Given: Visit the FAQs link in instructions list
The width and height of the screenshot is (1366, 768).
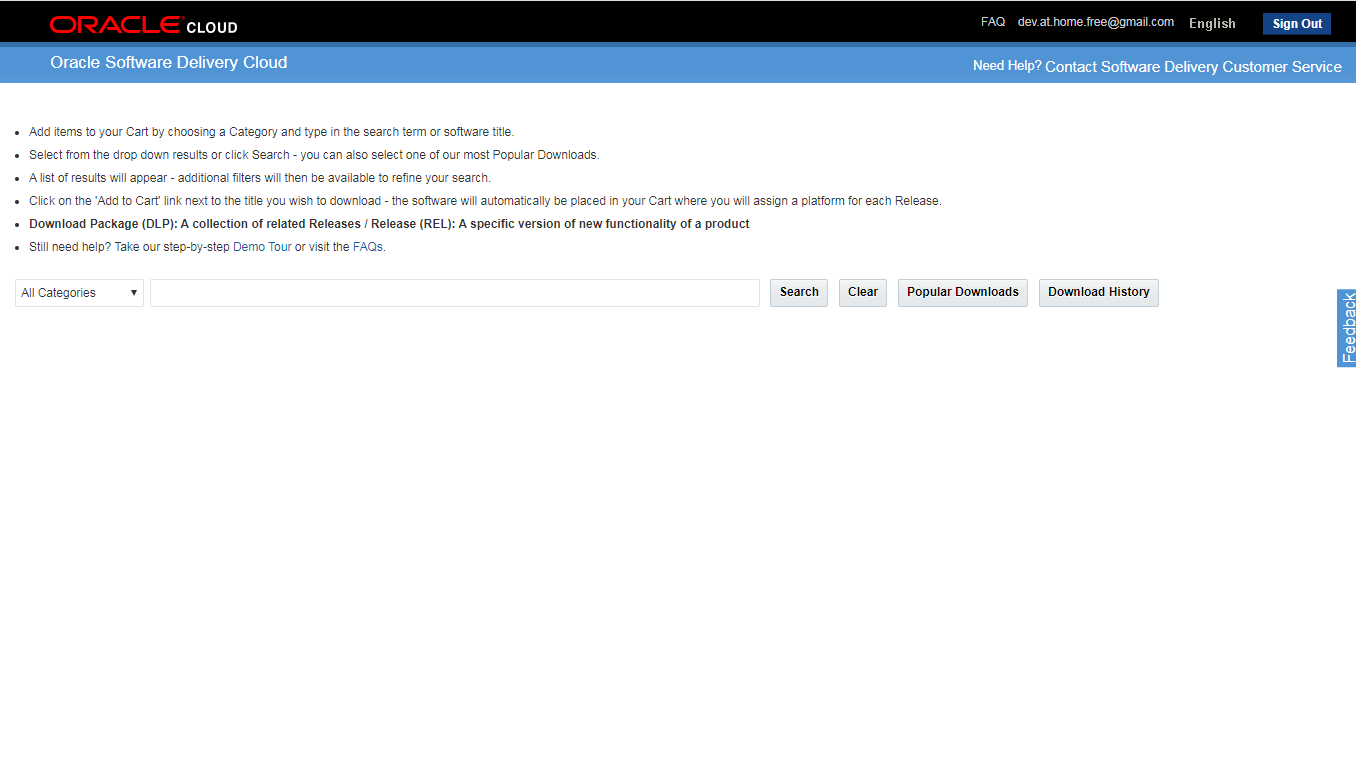Looking at the screenshot, I should point(367,247).
